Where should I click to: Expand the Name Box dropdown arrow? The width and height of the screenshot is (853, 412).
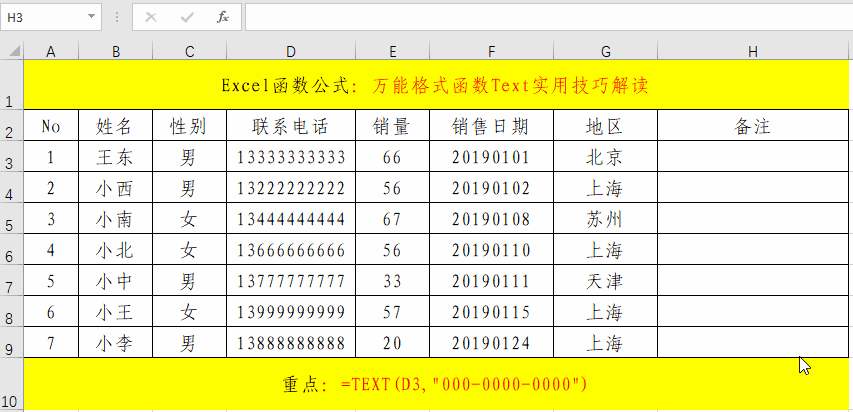91,17
